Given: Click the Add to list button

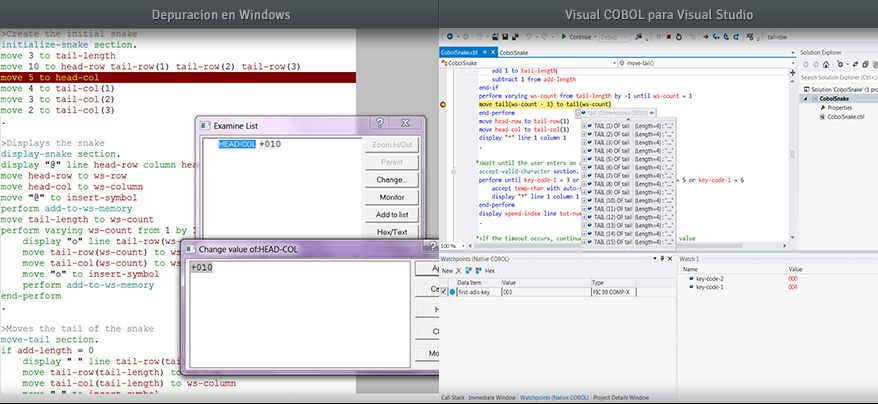Looking at the screenshot, I should tap(390, 215).
